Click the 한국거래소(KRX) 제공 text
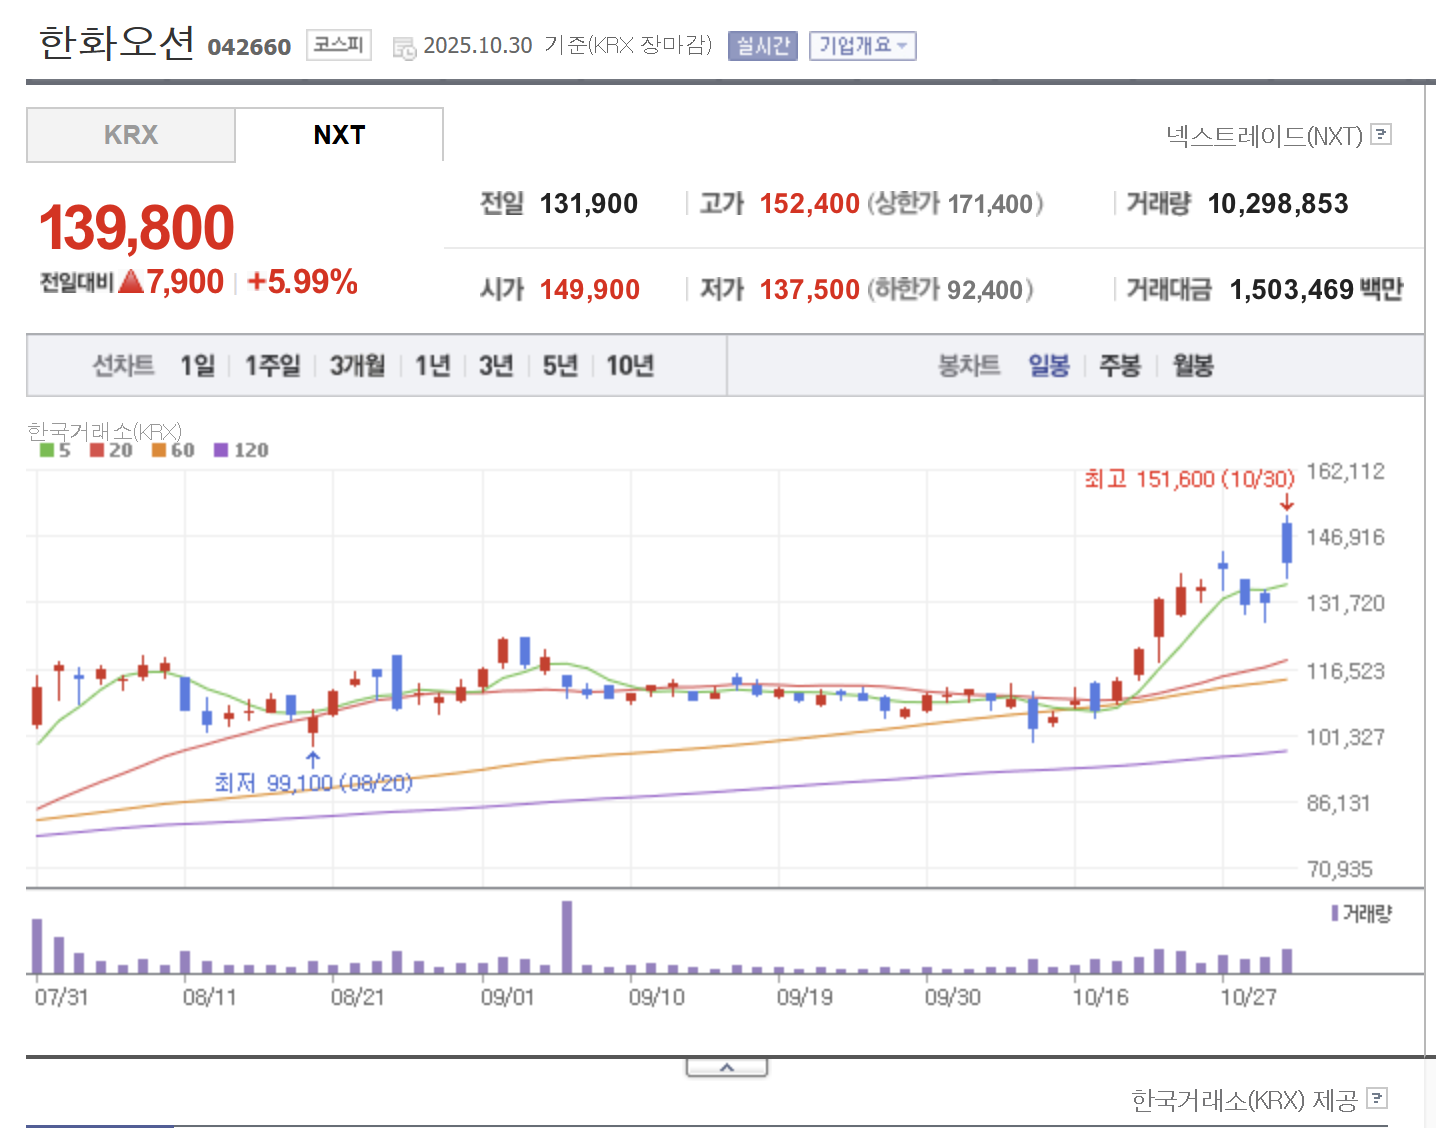The image size is (1436, 1128). pos(1244,1100)
